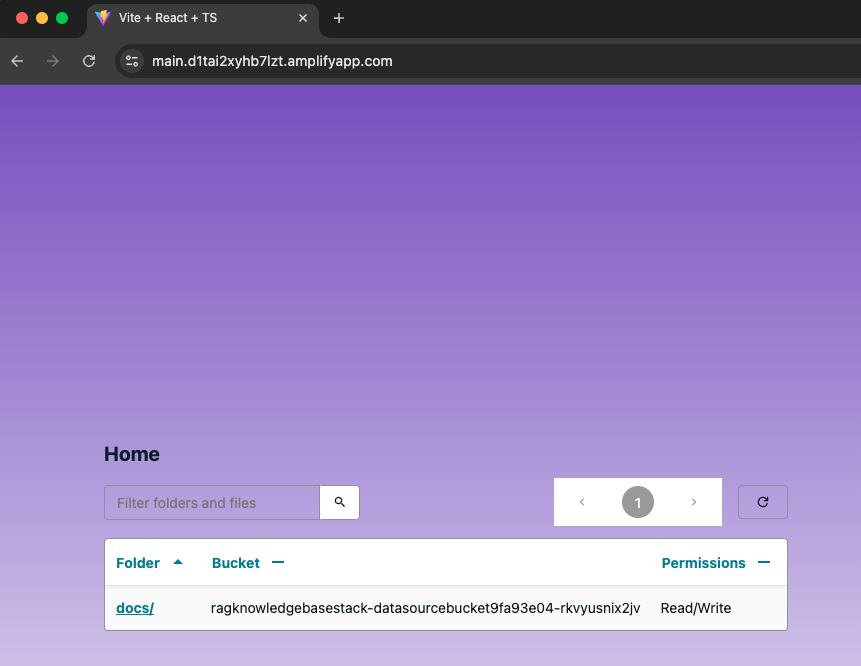Click the browser forward arrow
Image resolution: width=861 pixels, height=666 pixels.
(53, 61)
